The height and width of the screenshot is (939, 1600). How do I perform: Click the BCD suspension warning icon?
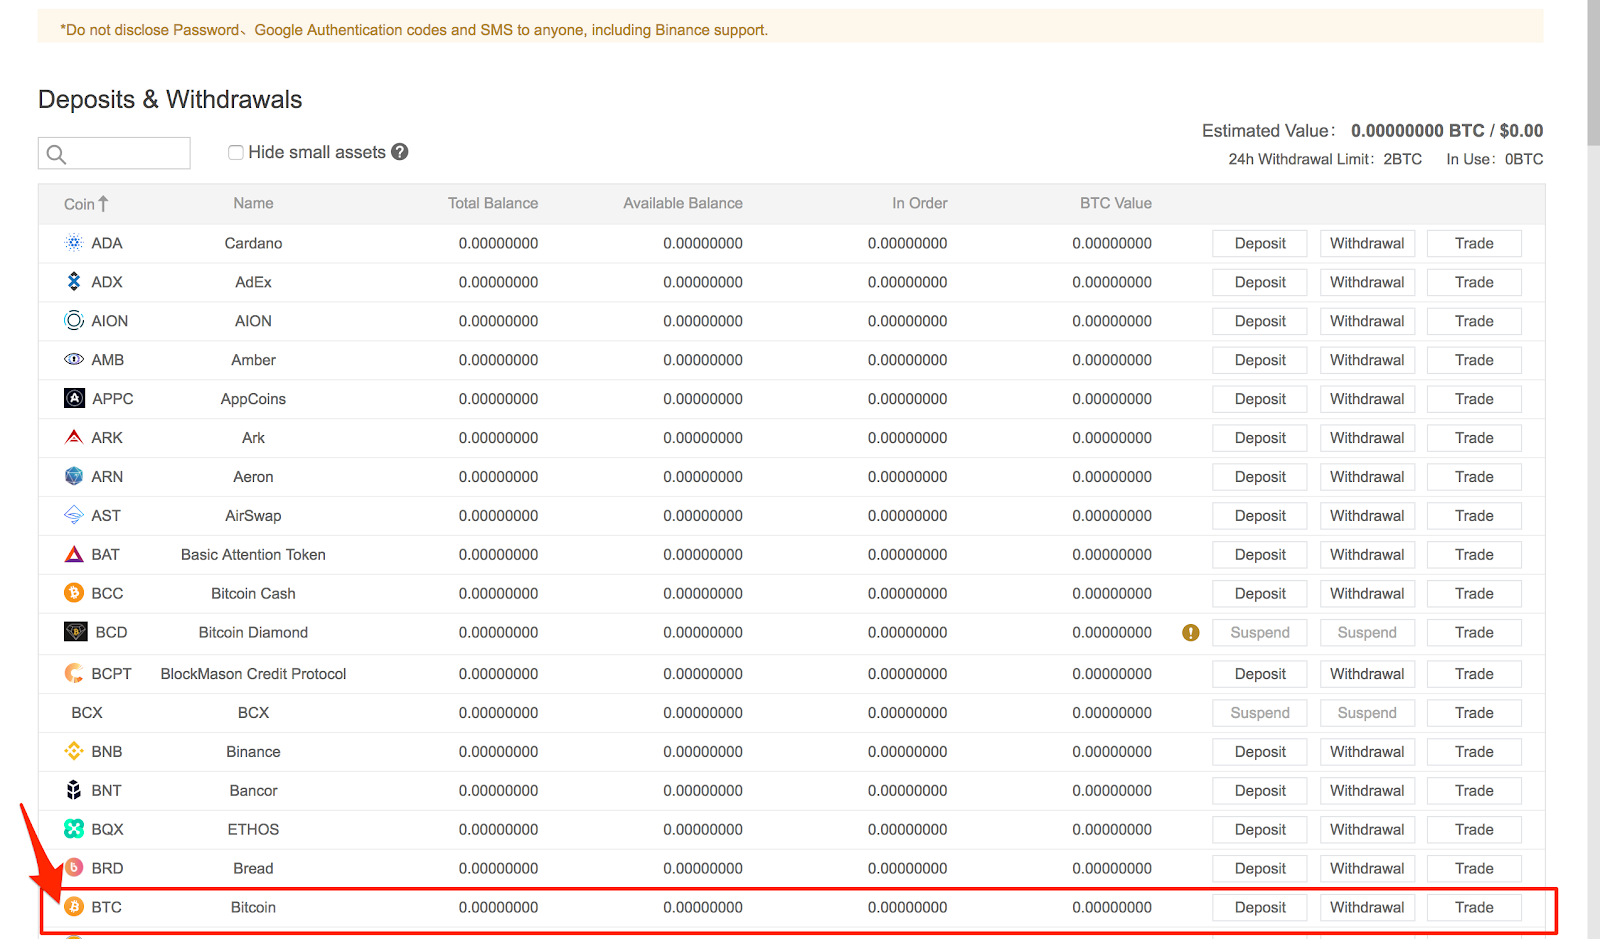(x=1191, y=633)
